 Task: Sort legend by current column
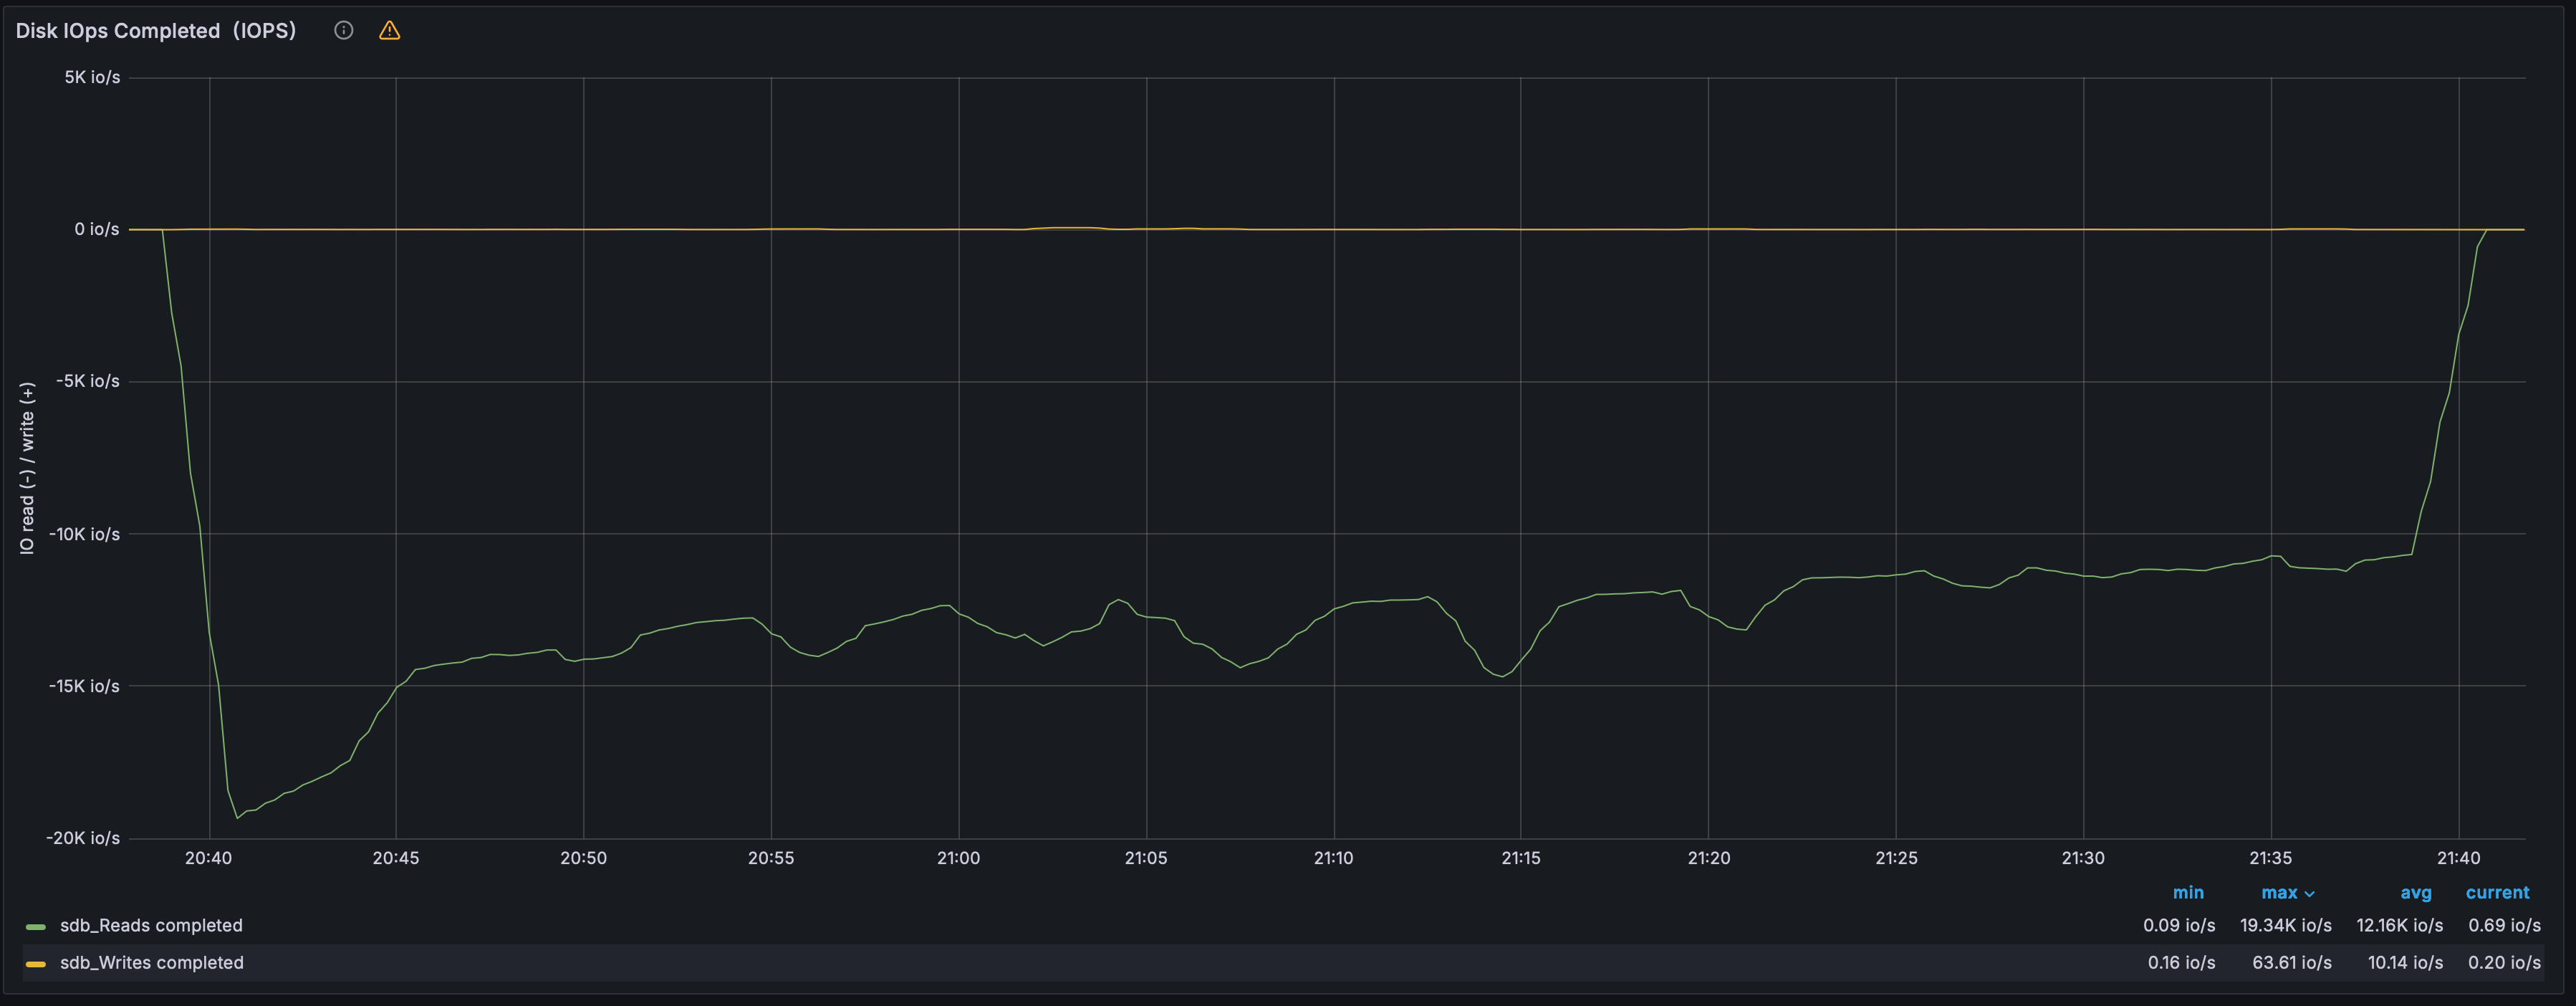click(x=2497, y=892)
